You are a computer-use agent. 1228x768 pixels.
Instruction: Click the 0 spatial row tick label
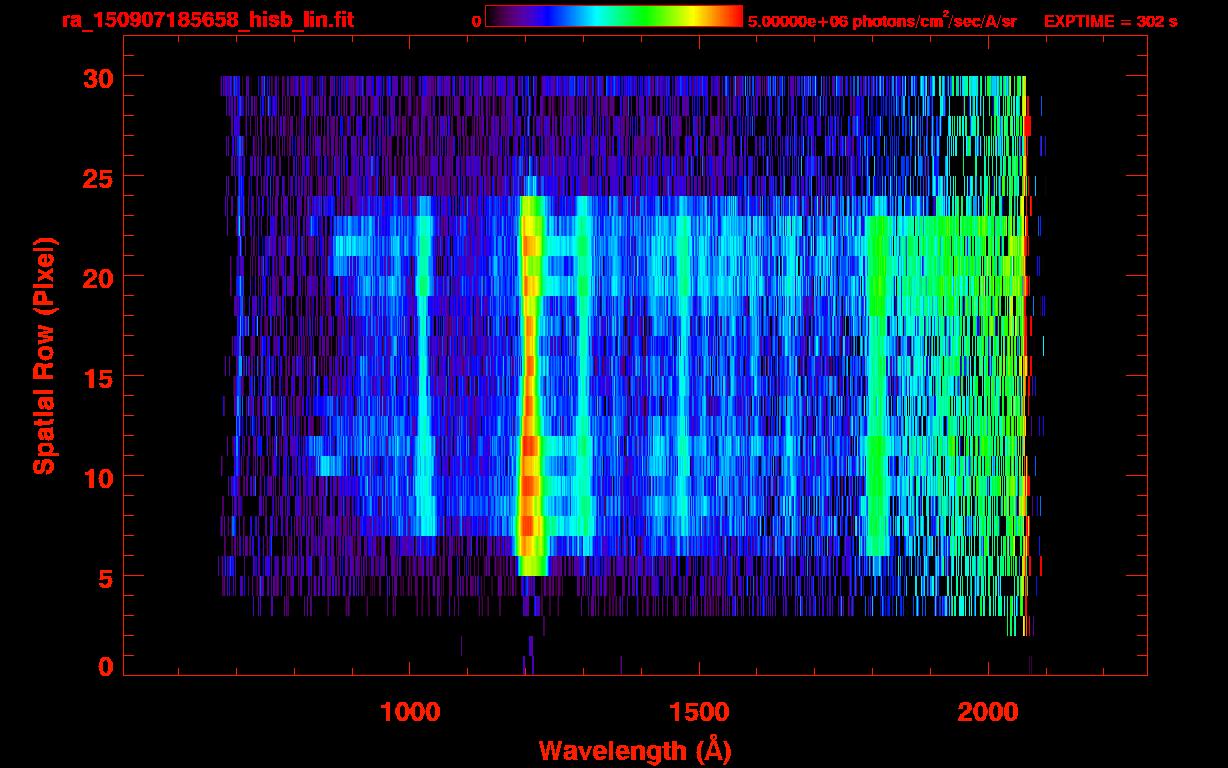[105, 665]
